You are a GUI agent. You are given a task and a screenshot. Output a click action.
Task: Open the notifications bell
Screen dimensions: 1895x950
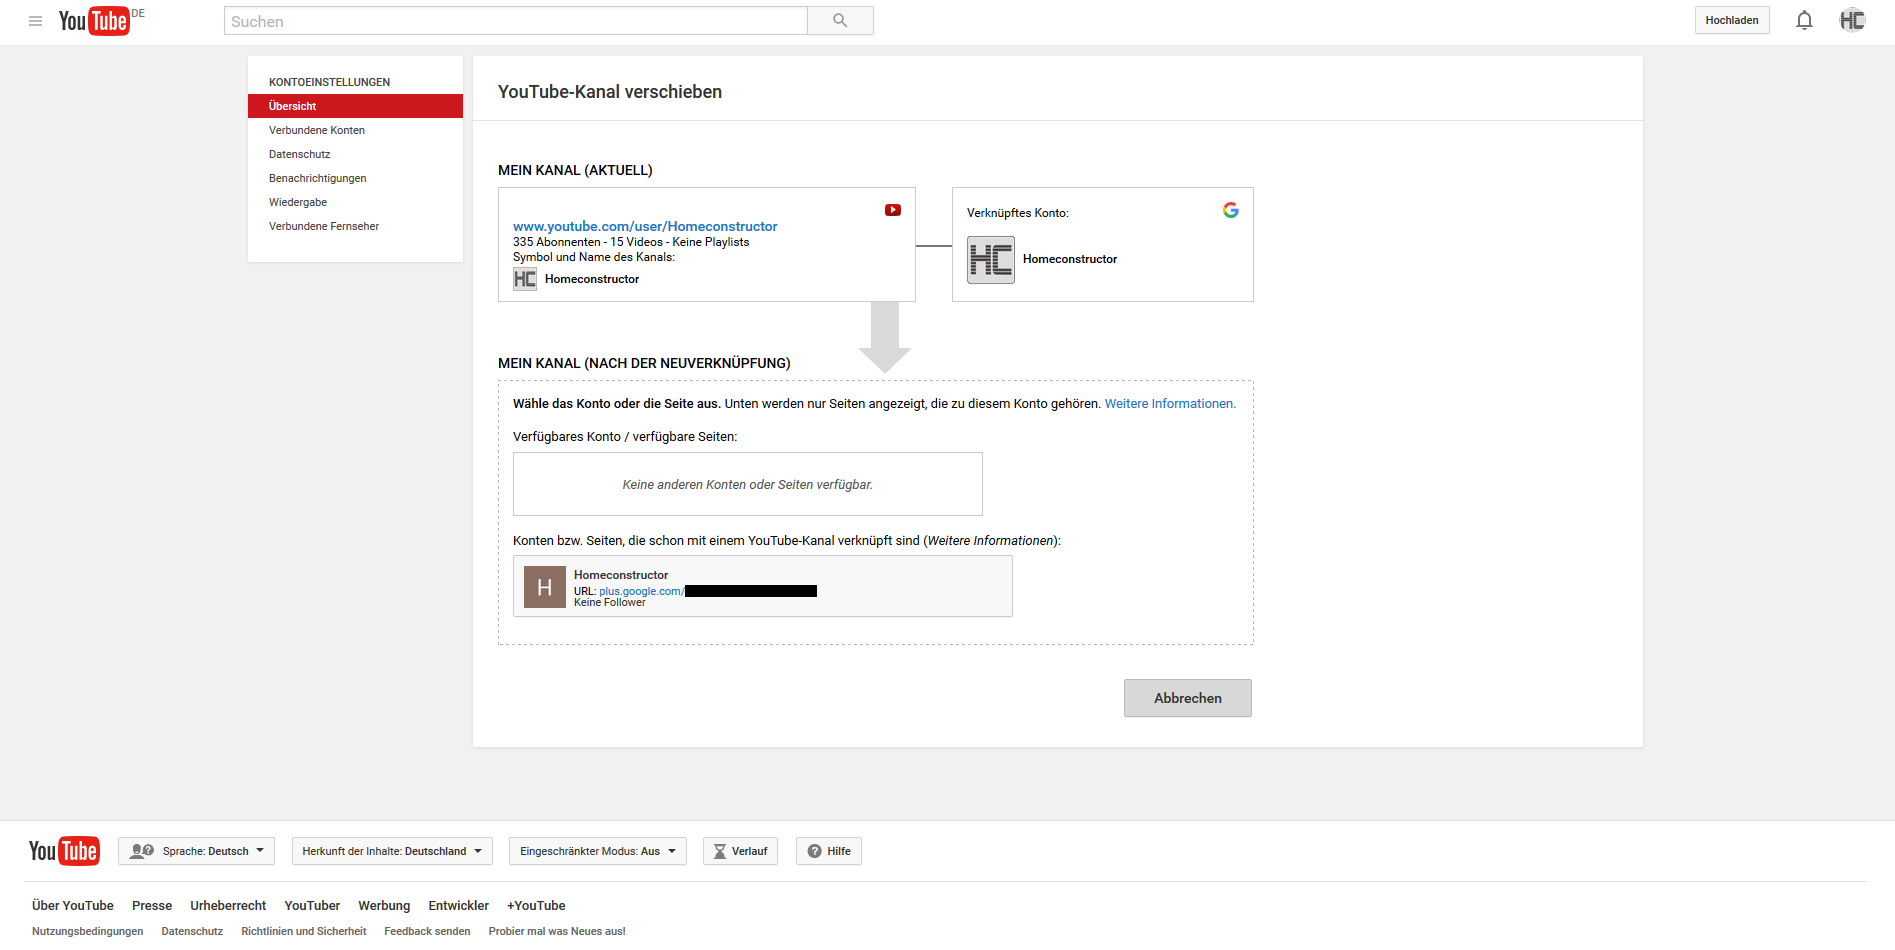(1804, 20)
